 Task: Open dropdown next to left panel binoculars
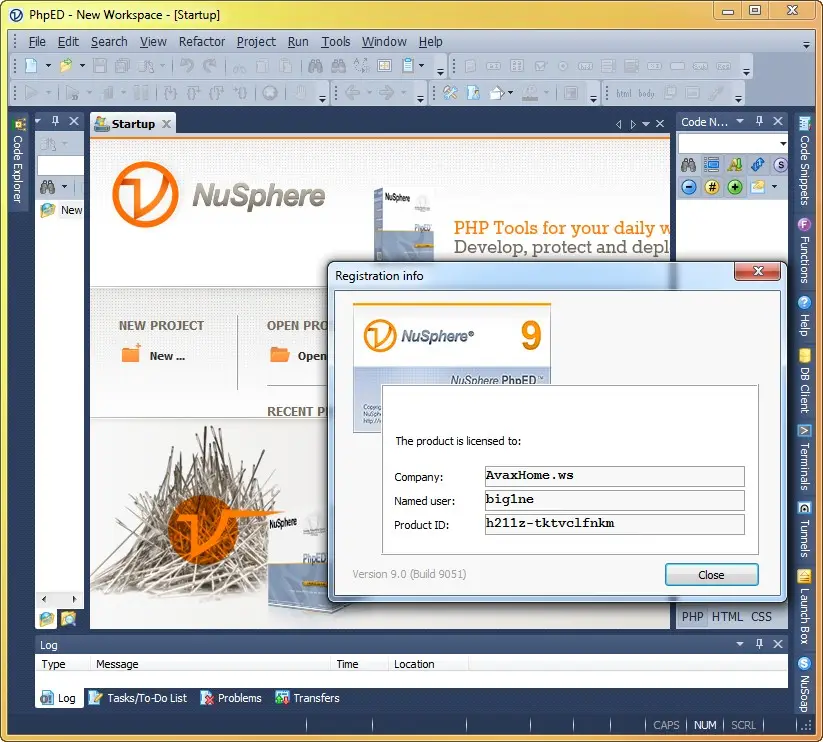(65, 187)
